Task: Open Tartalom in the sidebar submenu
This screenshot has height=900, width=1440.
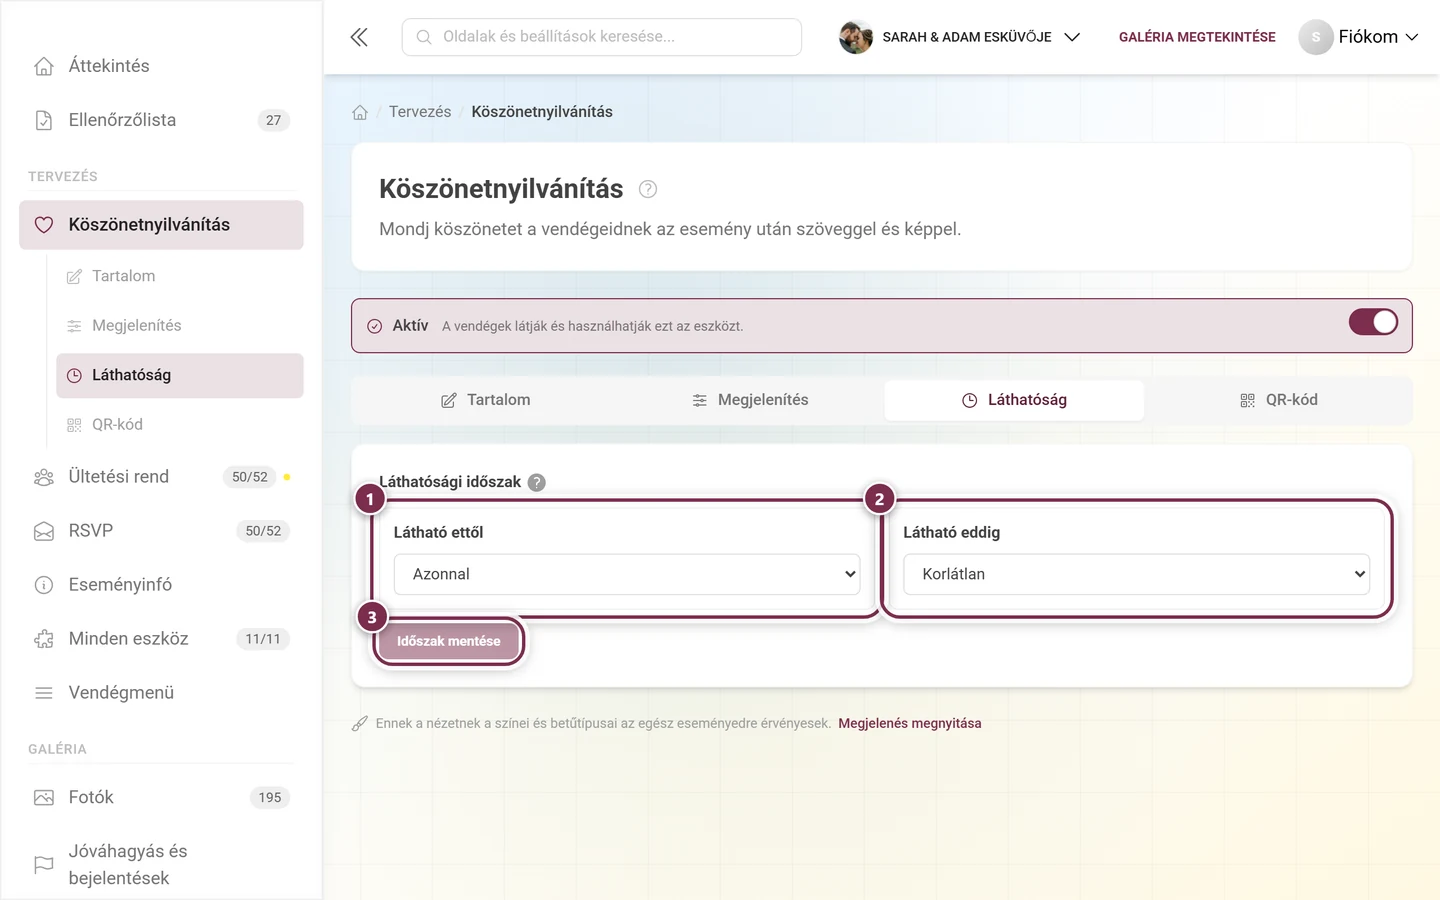Action: click(x=180, y=276)
